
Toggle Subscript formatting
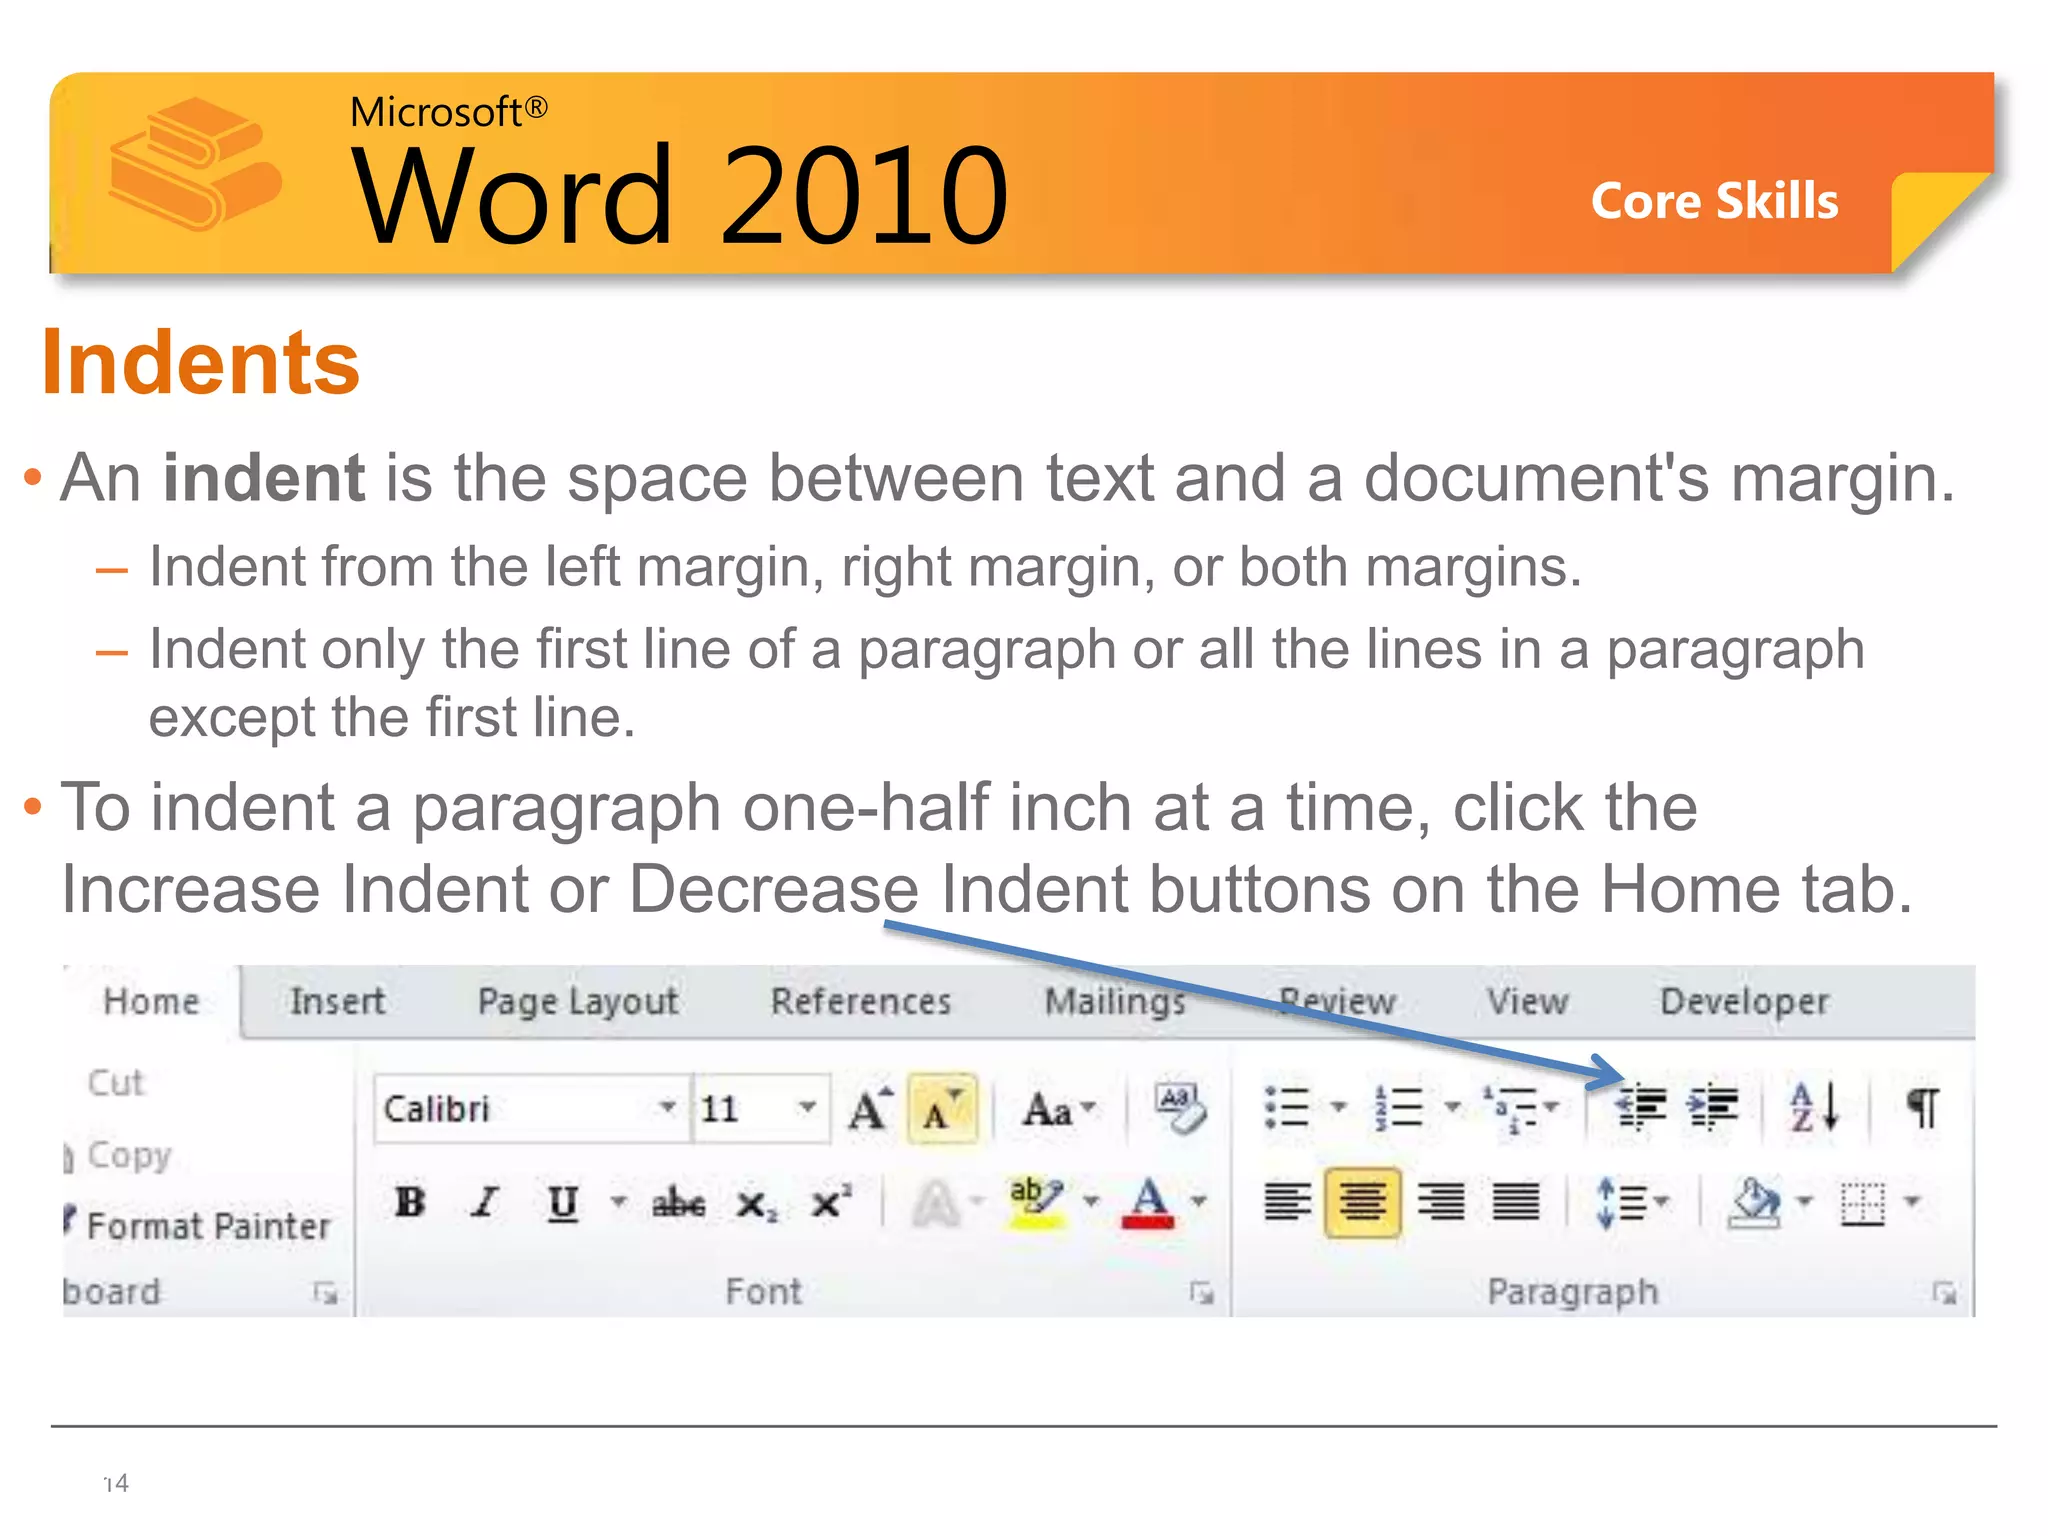pyautogui.click(x=756, y=1204)
